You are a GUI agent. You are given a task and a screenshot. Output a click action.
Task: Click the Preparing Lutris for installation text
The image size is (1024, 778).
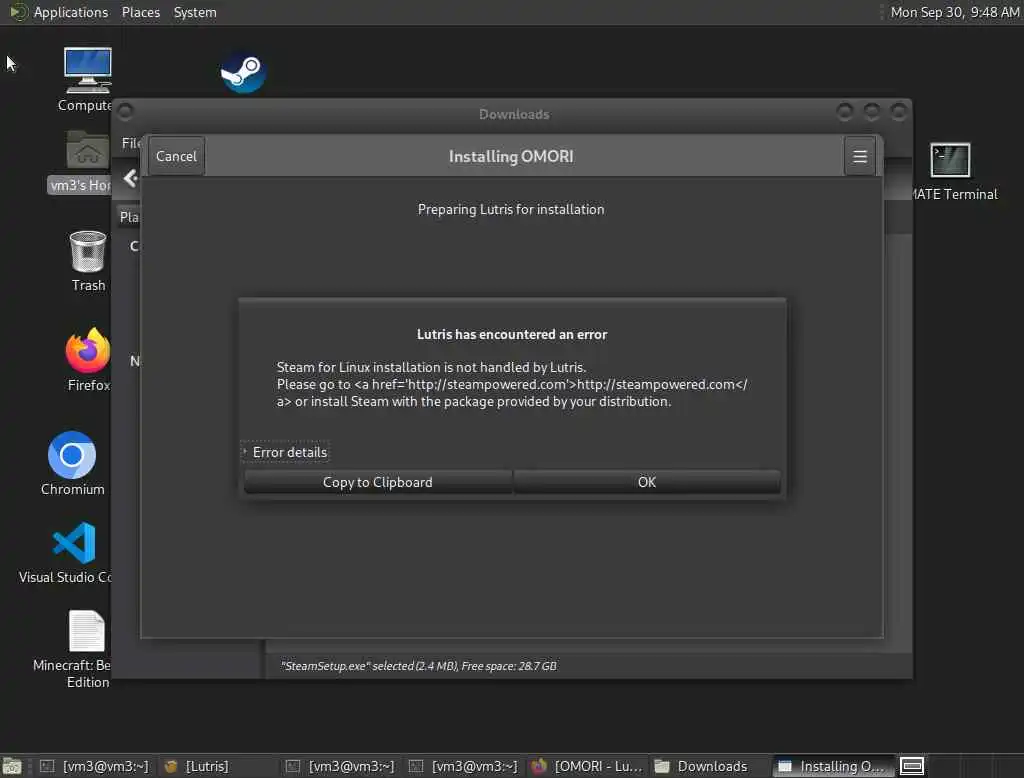coord(511,209)
